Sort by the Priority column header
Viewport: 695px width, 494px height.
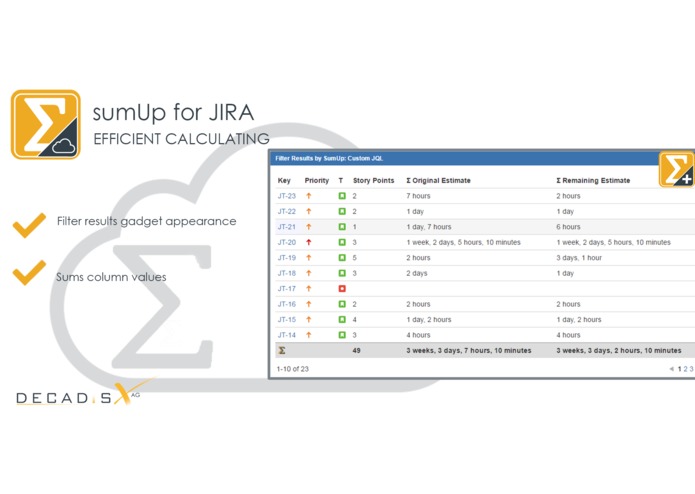click(x=317, y=180)
